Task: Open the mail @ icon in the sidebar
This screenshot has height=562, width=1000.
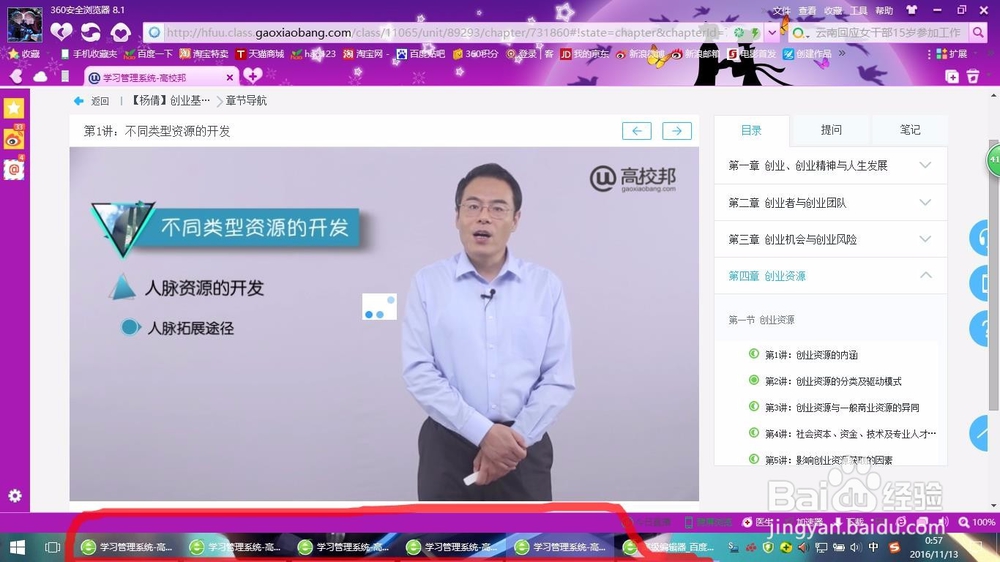Action: point(14,169)
